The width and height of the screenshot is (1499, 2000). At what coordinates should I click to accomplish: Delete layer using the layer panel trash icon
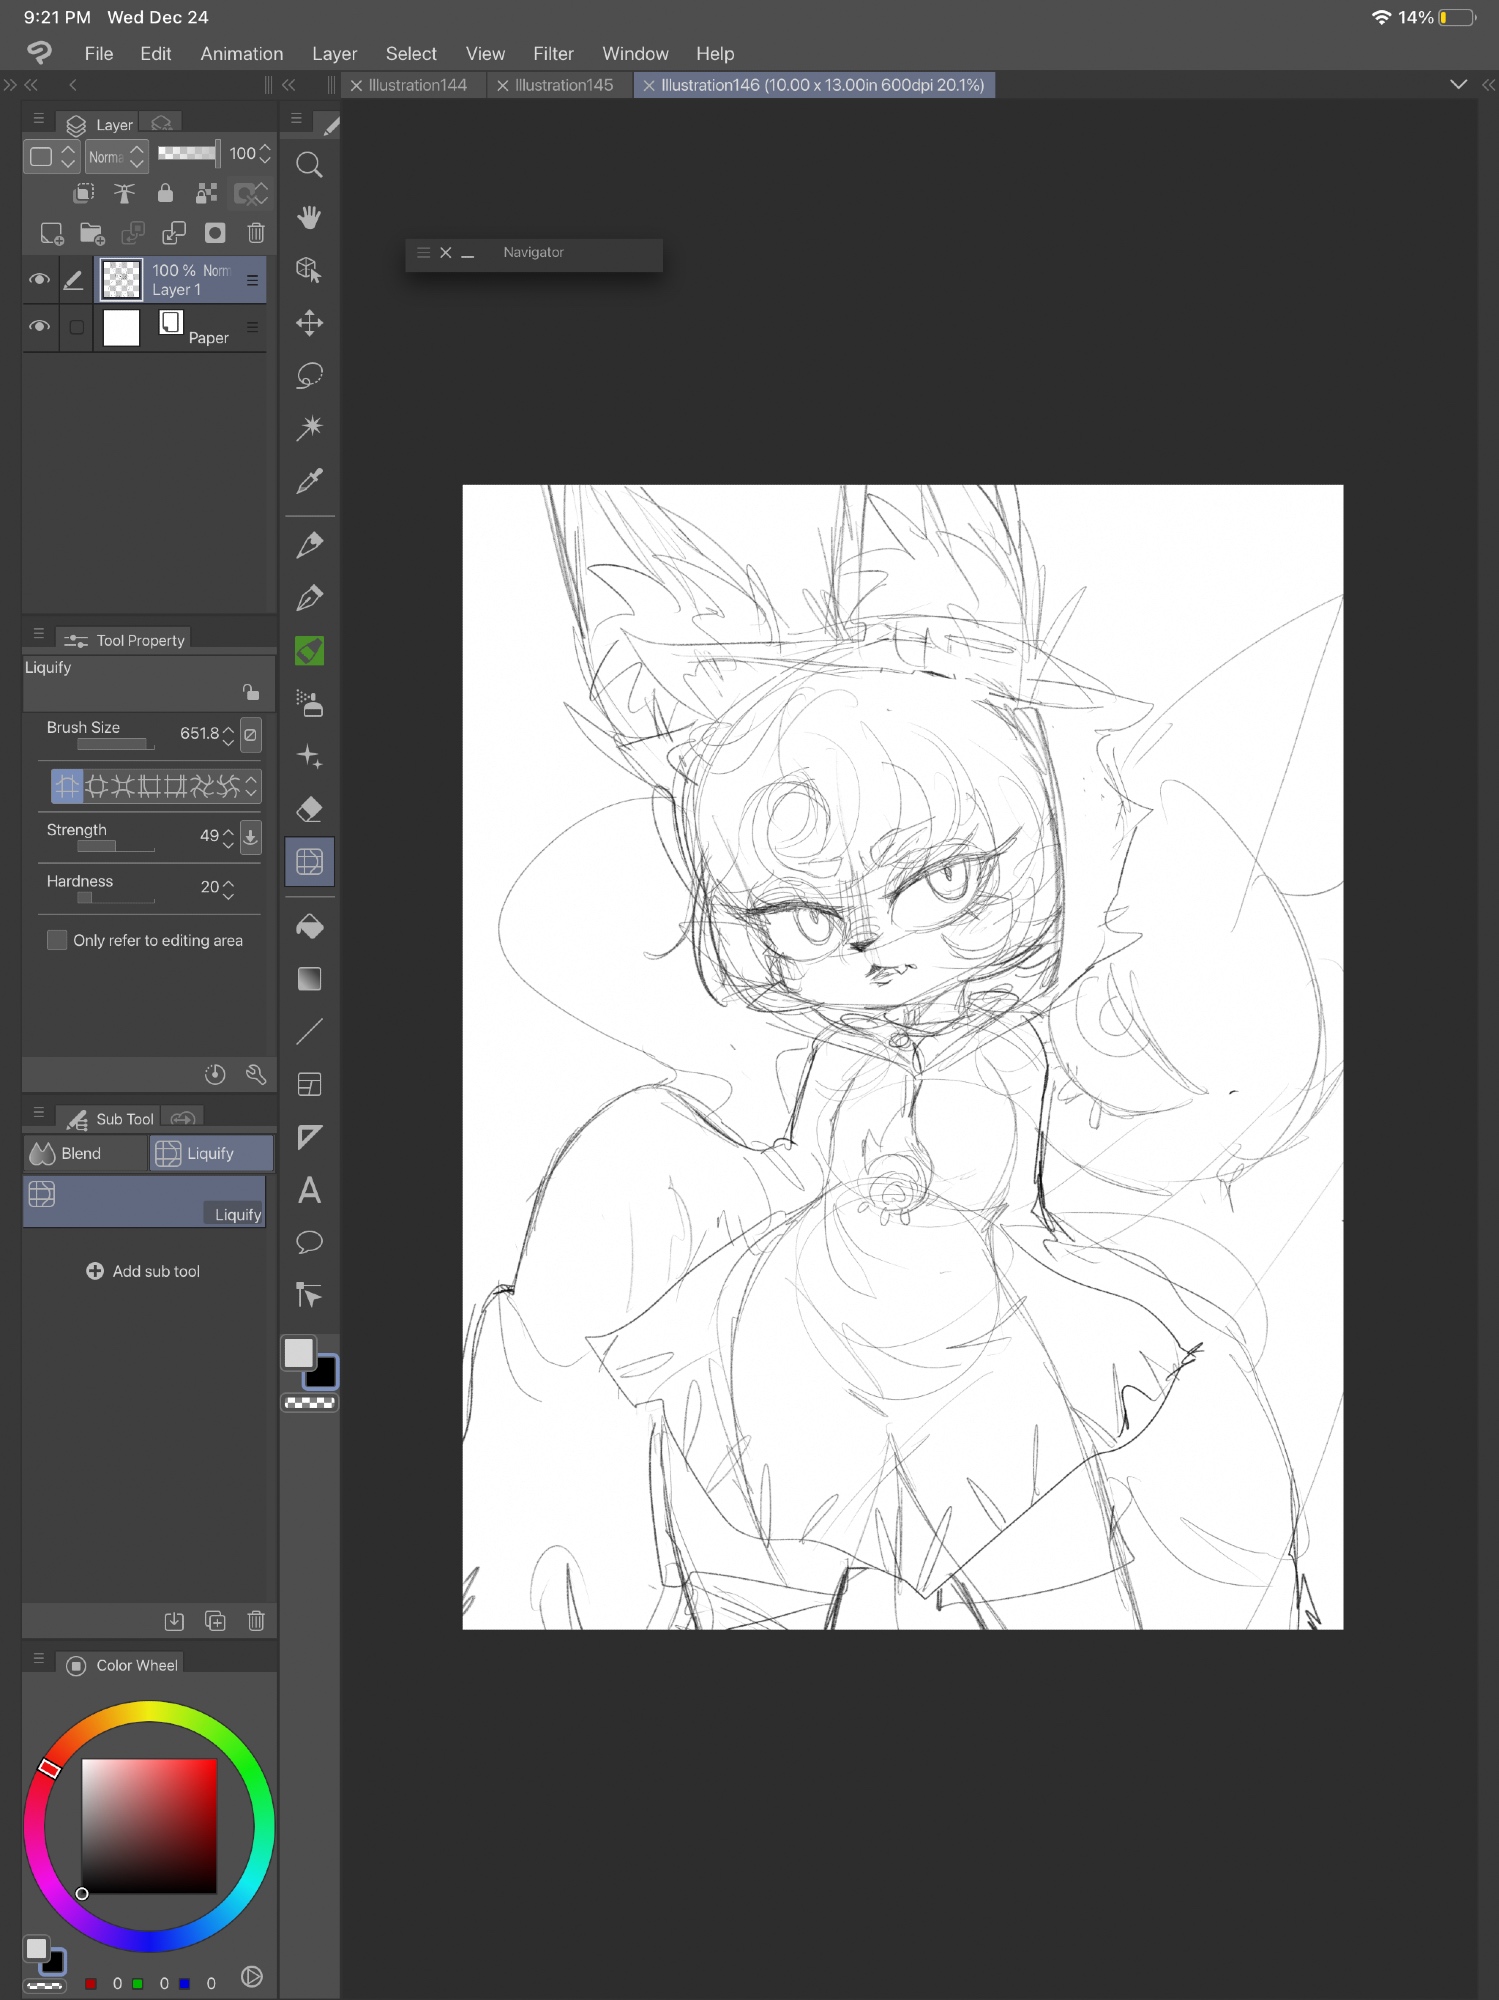pyautogui.click(x=256, y=233)
